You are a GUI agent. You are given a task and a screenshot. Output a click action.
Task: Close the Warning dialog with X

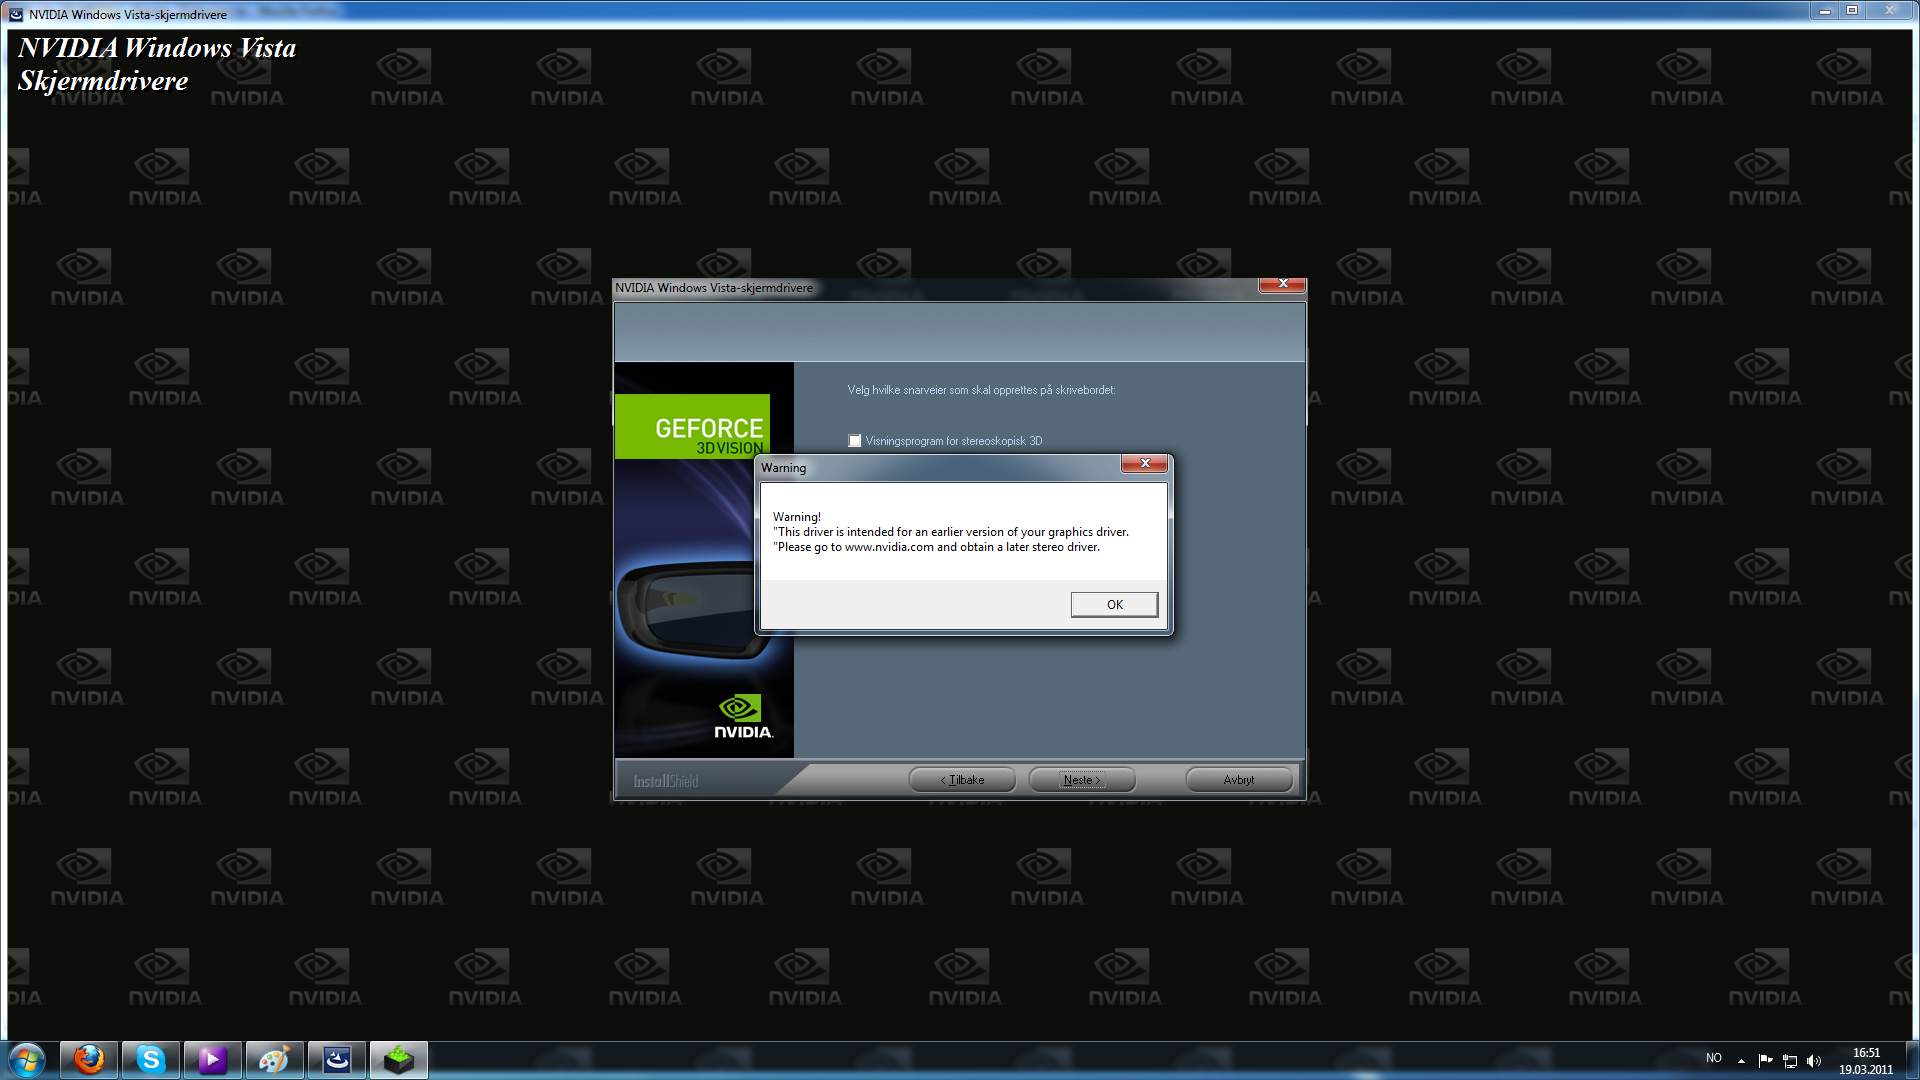point(1145,463)
